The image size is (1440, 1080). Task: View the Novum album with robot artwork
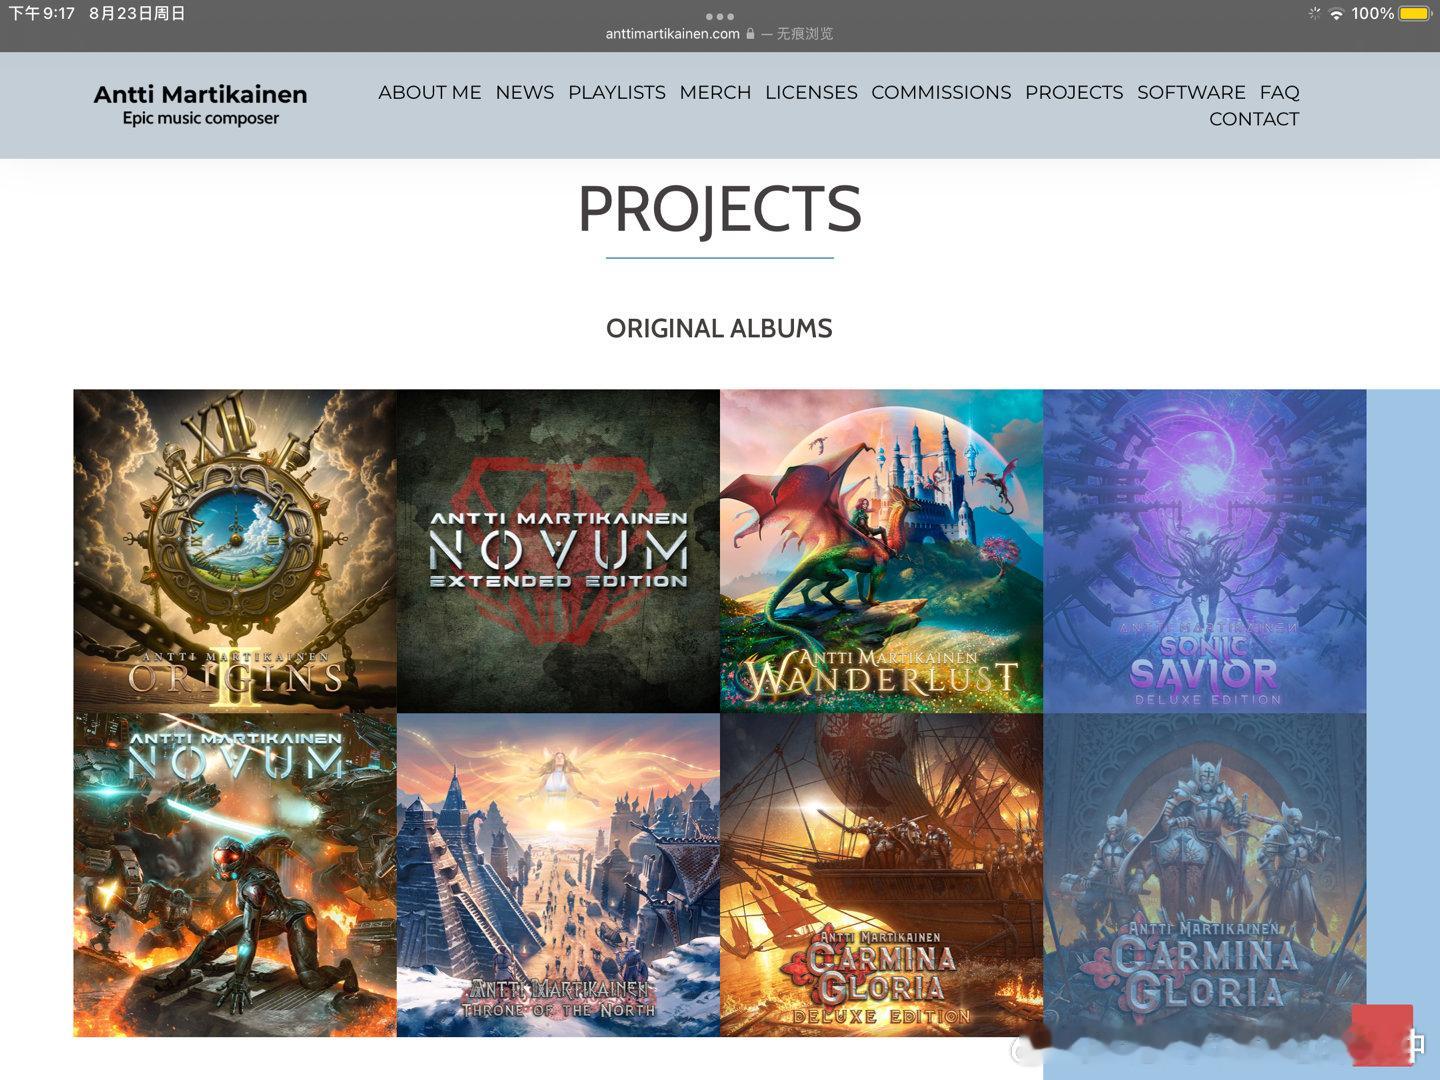tap(235, 875)
